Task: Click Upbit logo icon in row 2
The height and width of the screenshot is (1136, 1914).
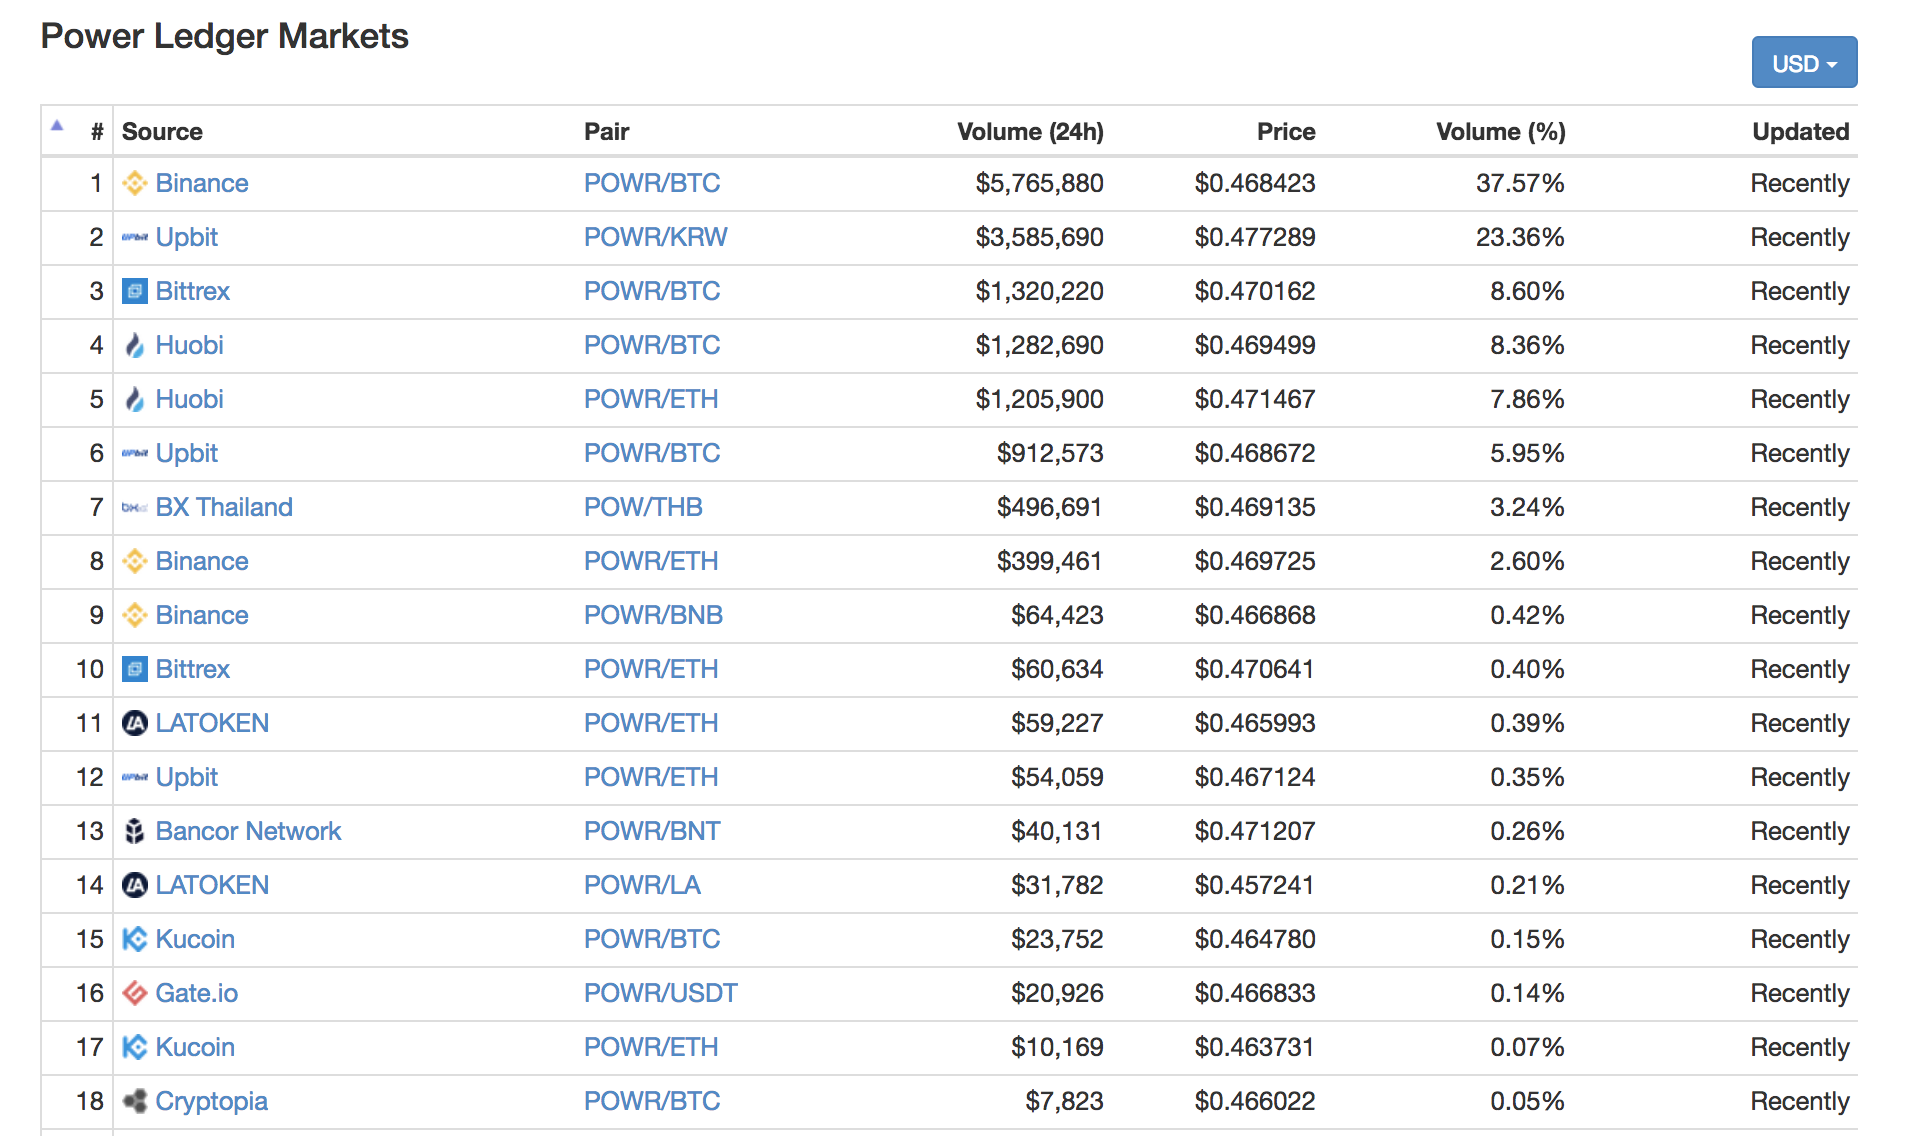Action: pyautogui.click(x=134, y=237)
